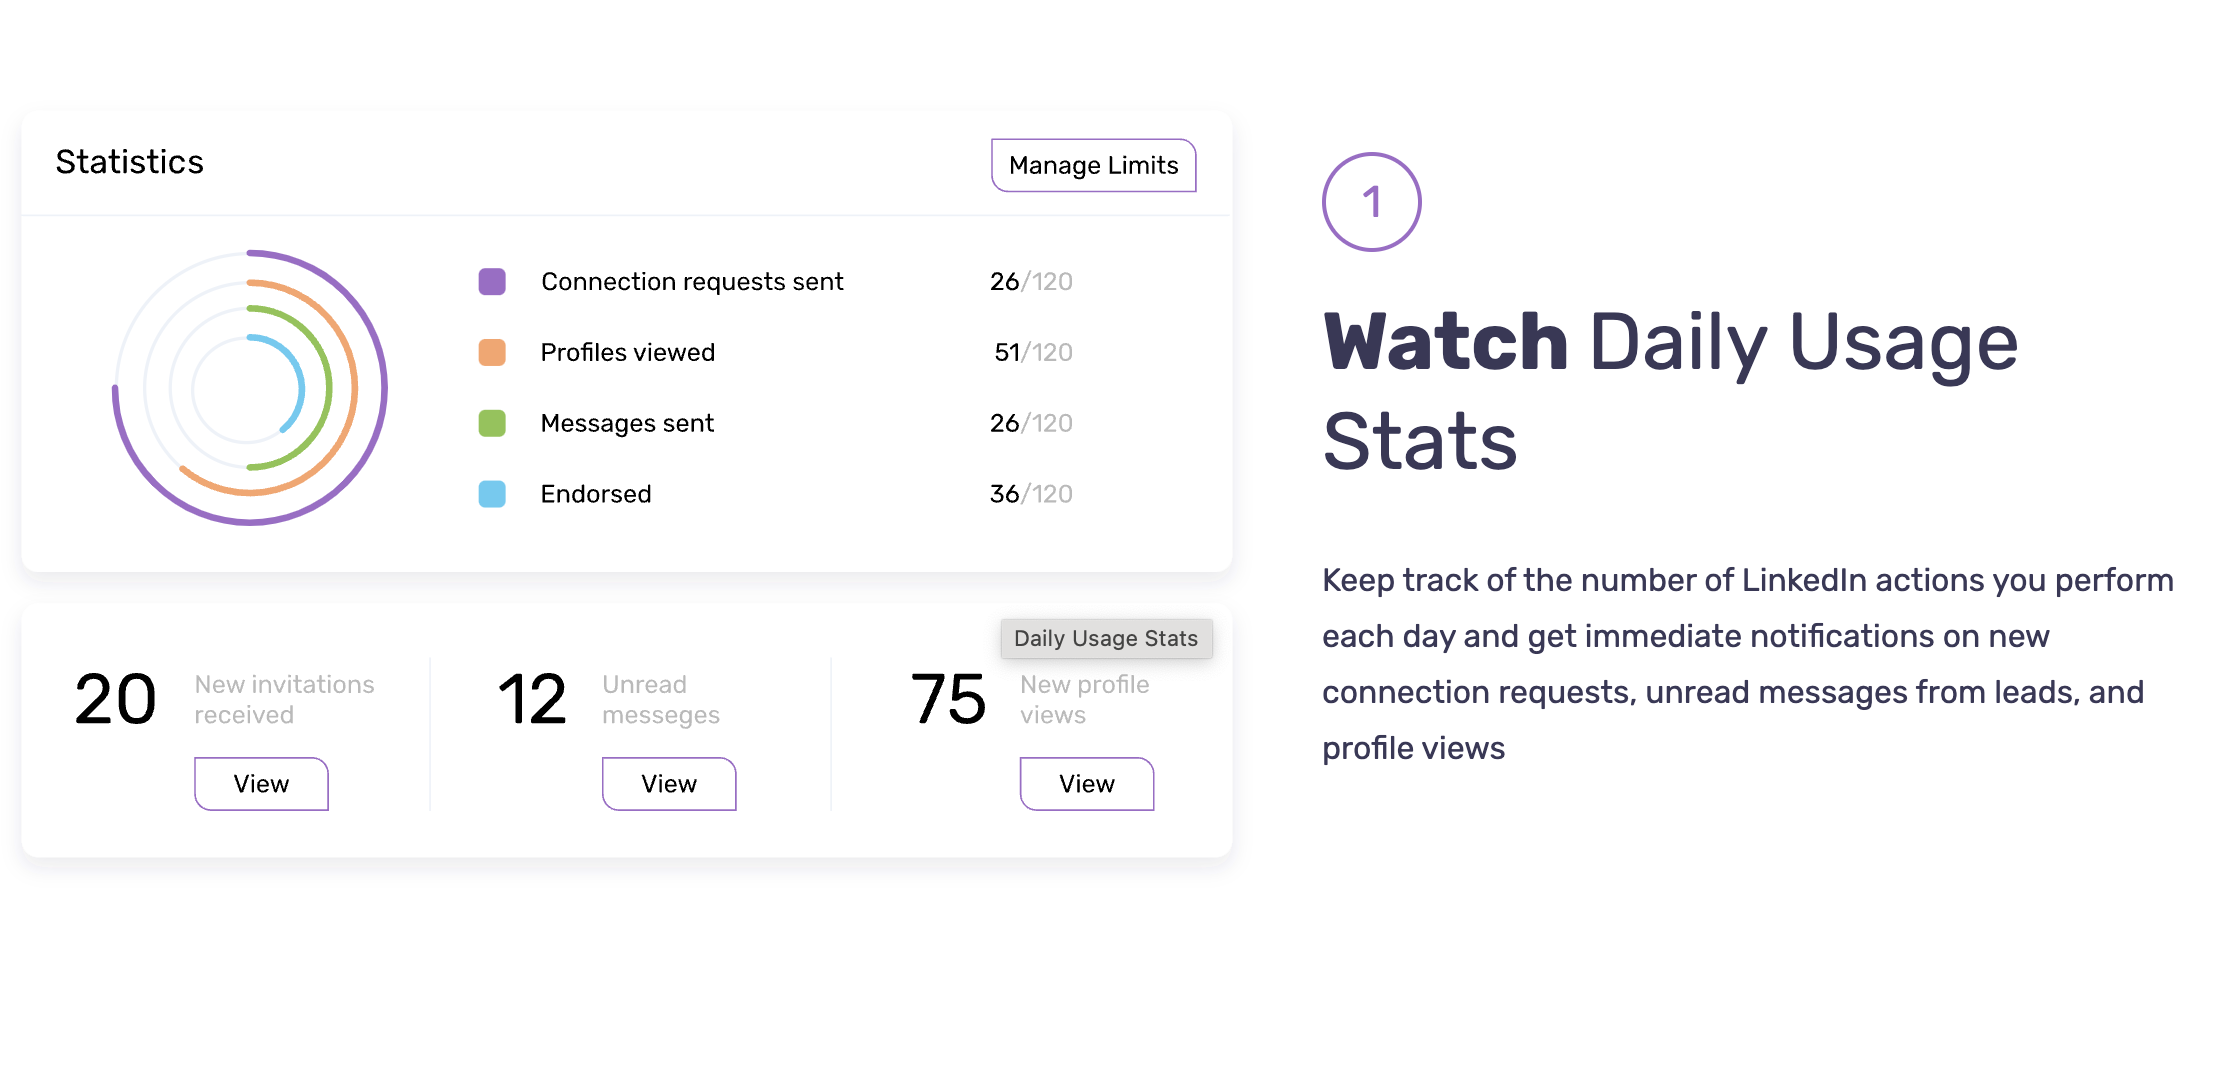The image size is (2238, 1088).
Task: Click the Messages sent legend label
Action: [627, 424]
